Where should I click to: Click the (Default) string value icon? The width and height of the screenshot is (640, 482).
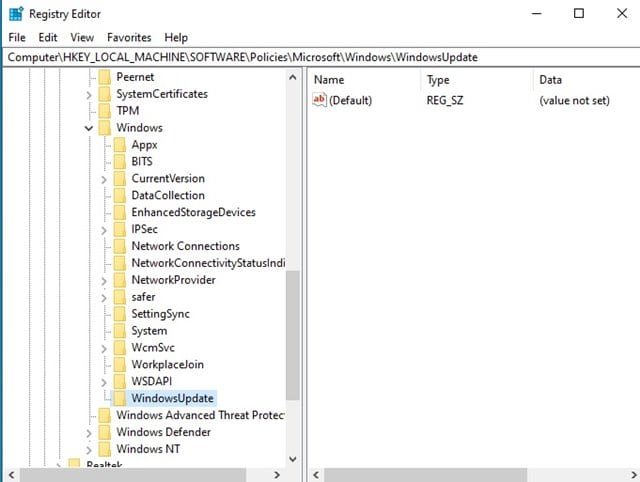click(x=319, y=100)
